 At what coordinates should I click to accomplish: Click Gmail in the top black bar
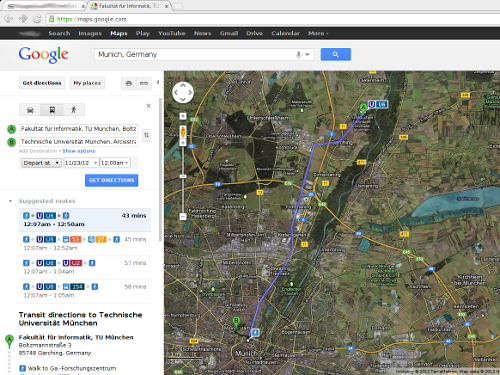[x=229, y=33]
